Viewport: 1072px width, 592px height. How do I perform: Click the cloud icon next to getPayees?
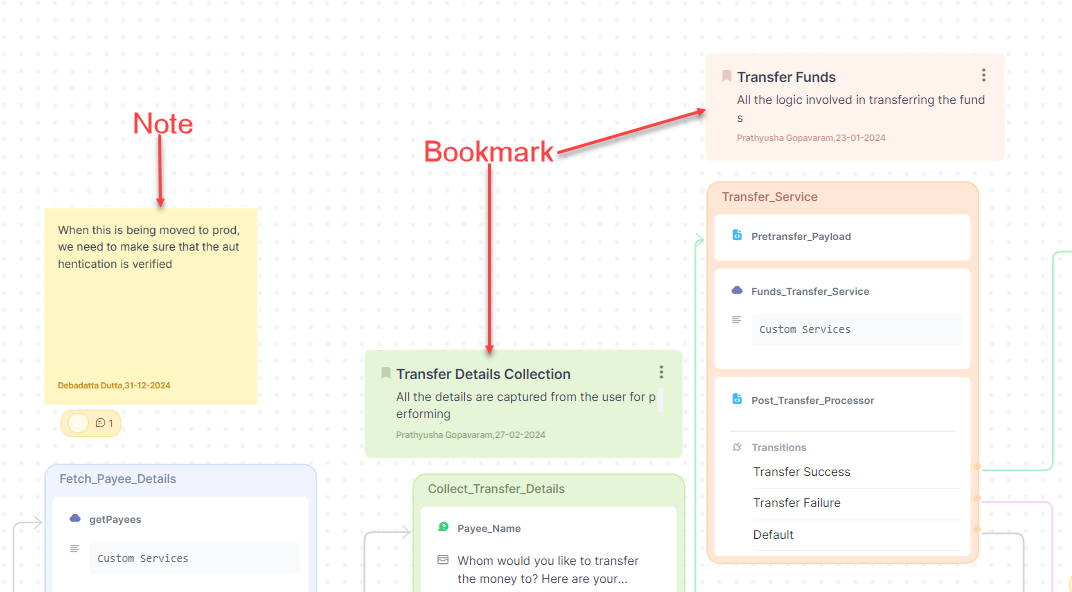click(x=75, y=519)
